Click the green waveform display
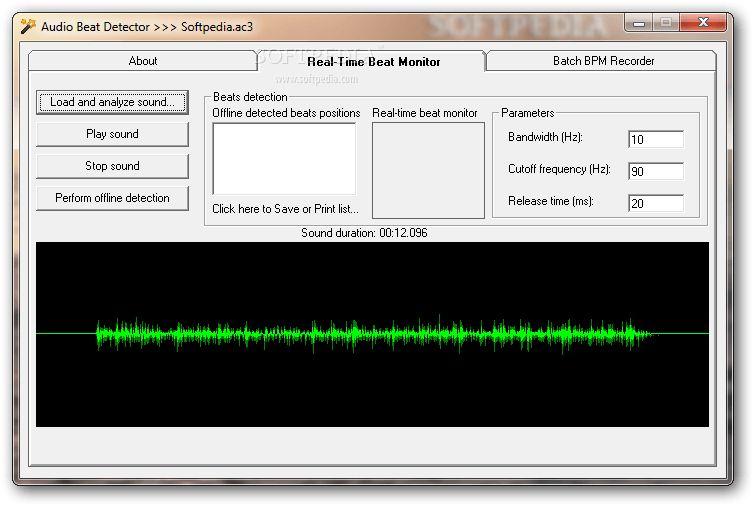 [x=372, y=334]
